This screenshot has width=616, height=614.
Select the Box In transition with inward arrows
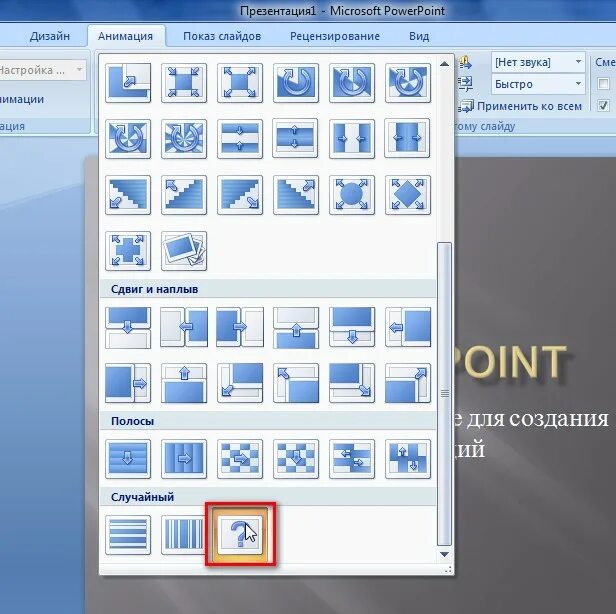(184, 83)
